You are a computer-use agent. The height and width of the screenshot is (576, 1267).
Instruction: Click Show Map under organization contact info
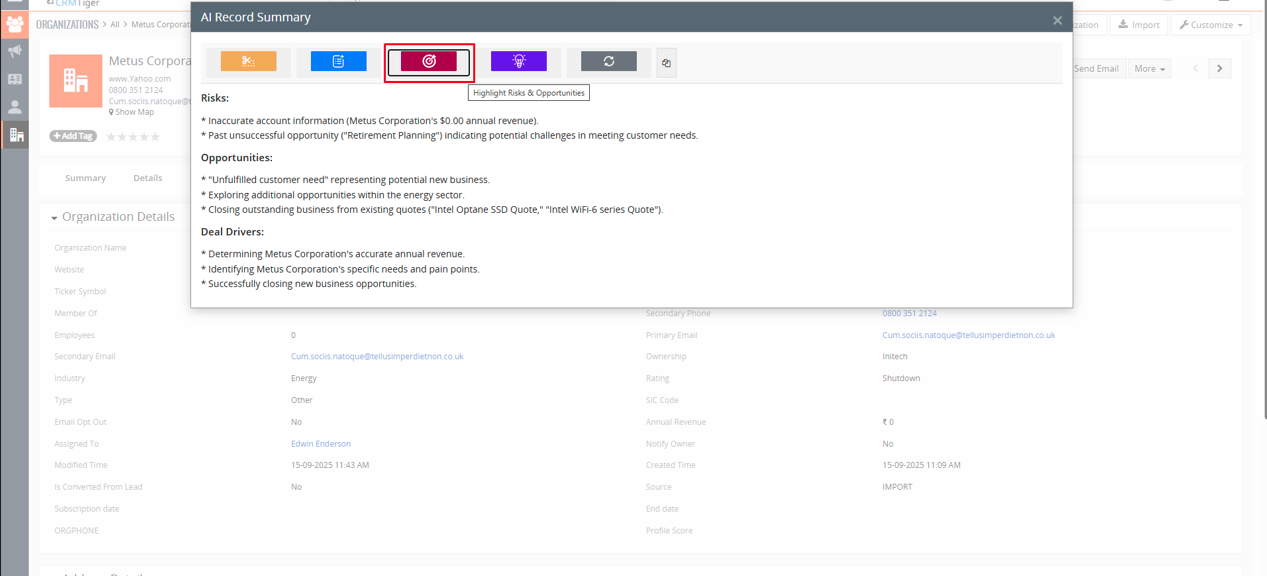132,112
